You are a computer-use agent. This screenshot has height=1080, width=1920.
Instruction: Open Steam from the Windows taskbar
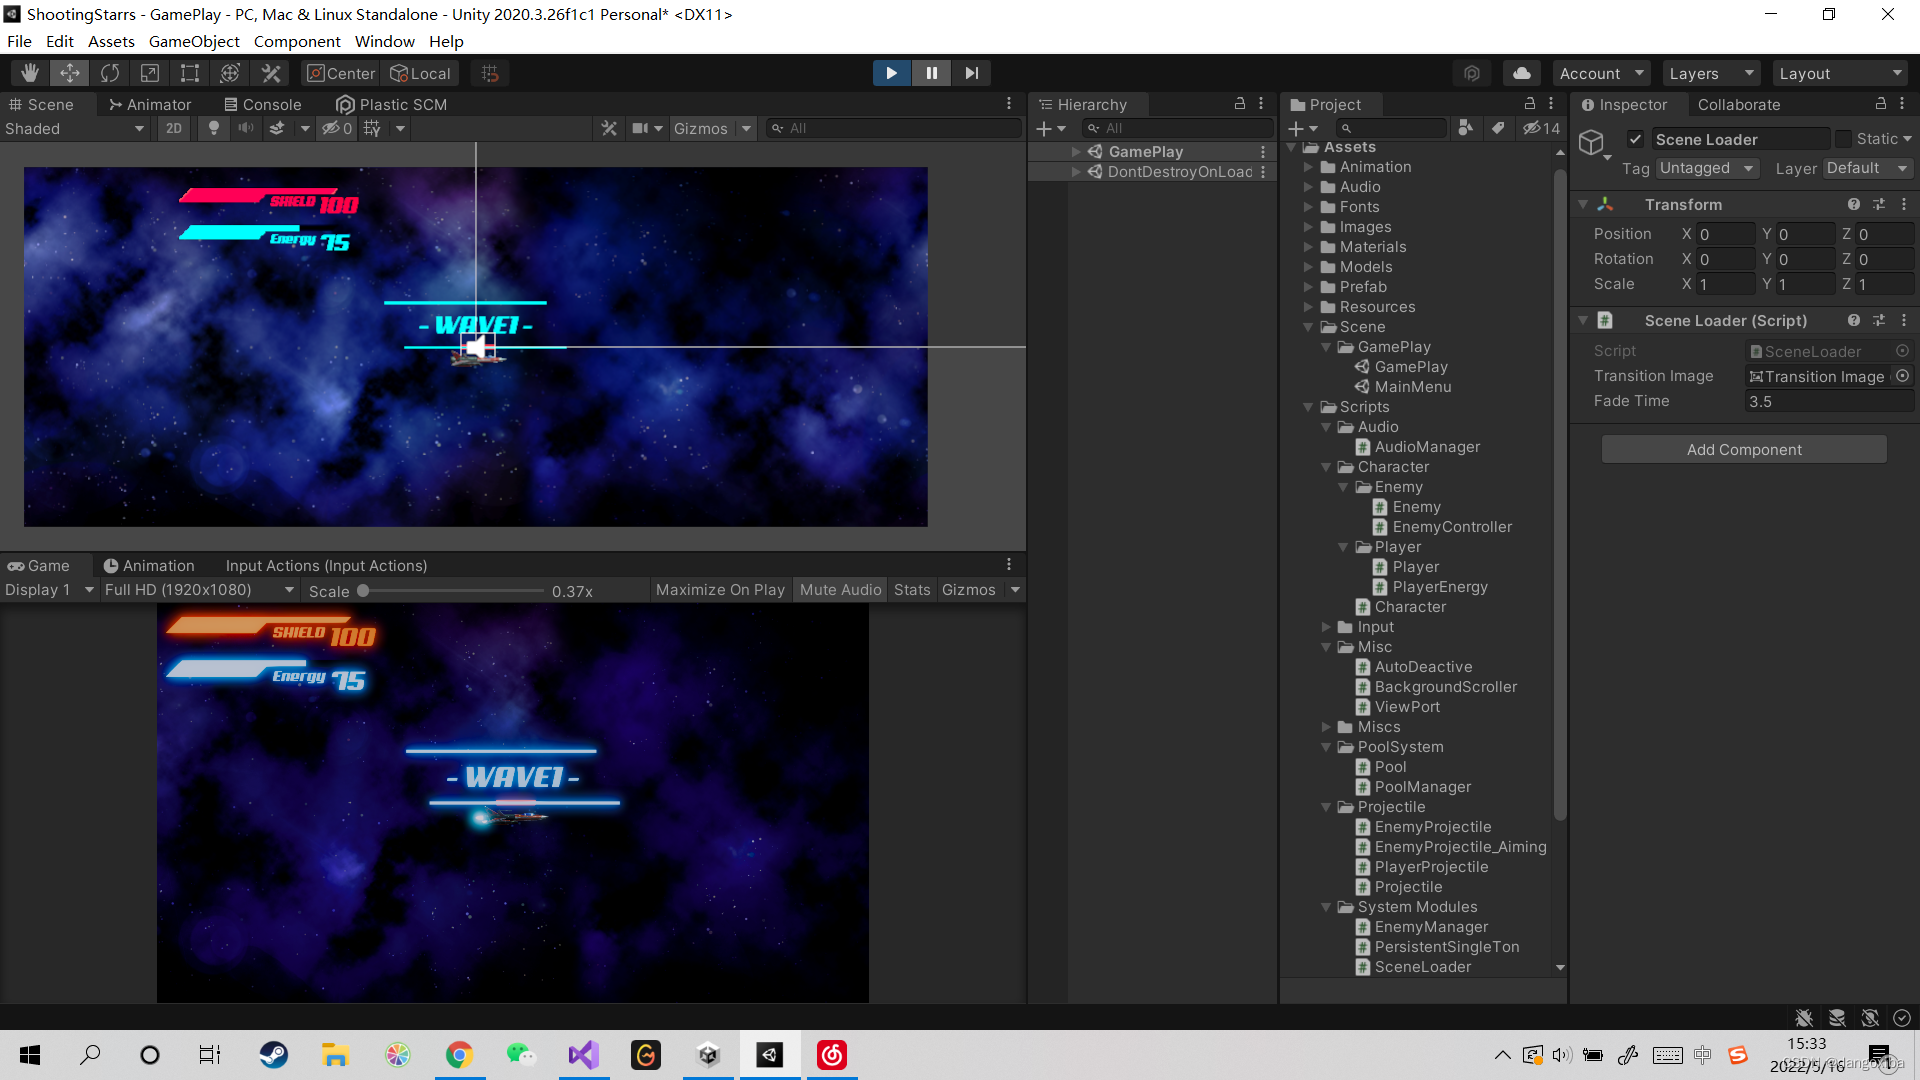point(273,1055)
